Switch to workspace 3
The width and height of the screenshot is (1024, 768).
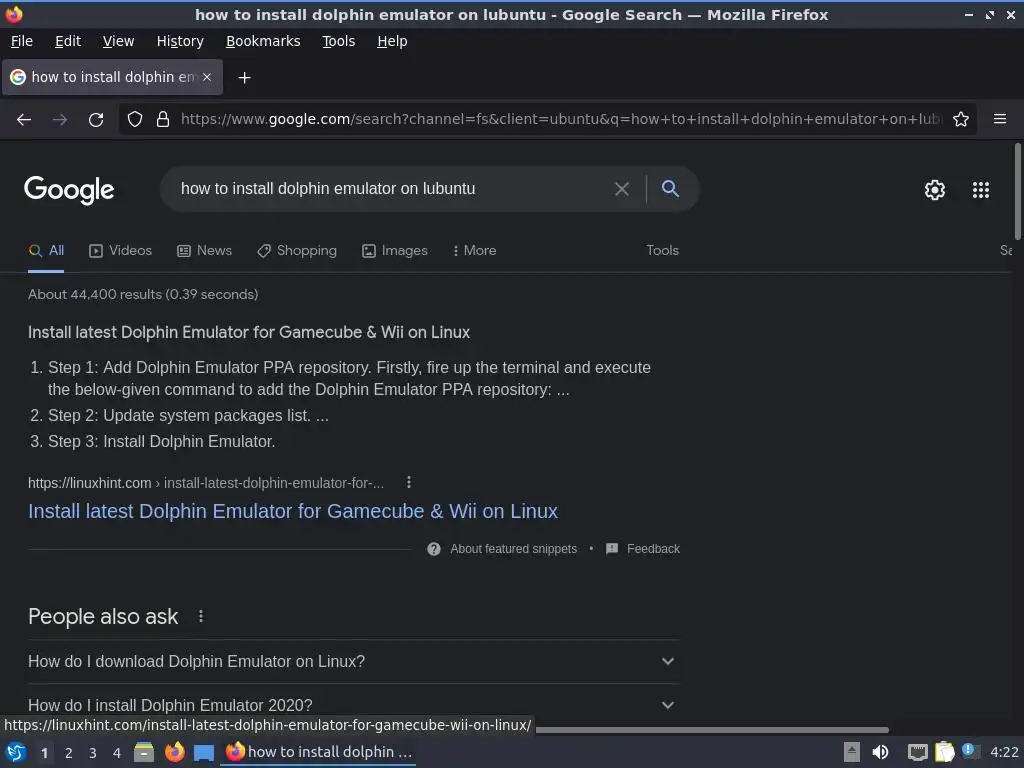[93, 753]
